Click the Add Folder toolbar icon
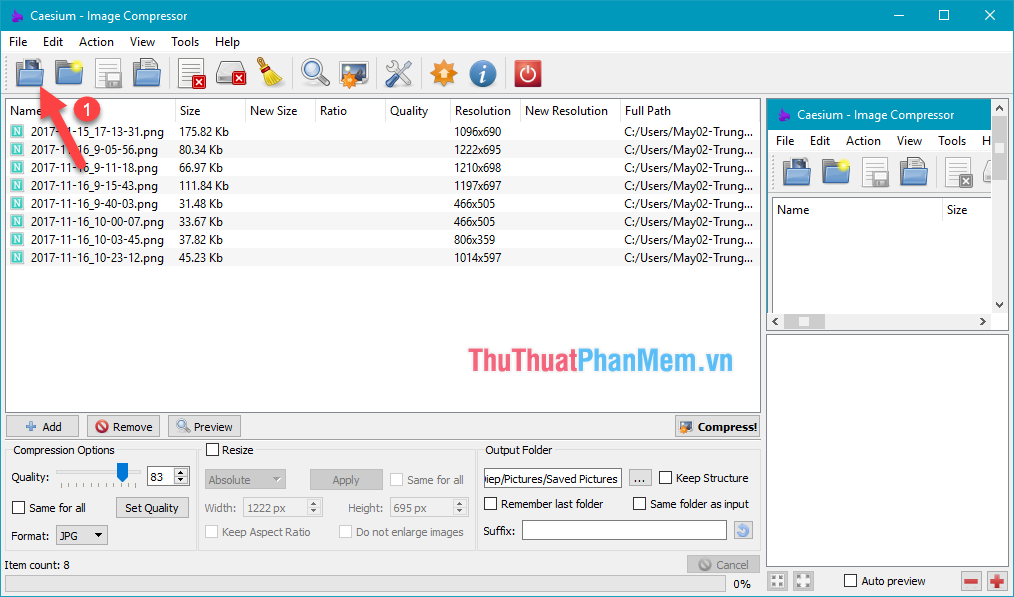The image size is (1014, 597). tap(68, 73)
